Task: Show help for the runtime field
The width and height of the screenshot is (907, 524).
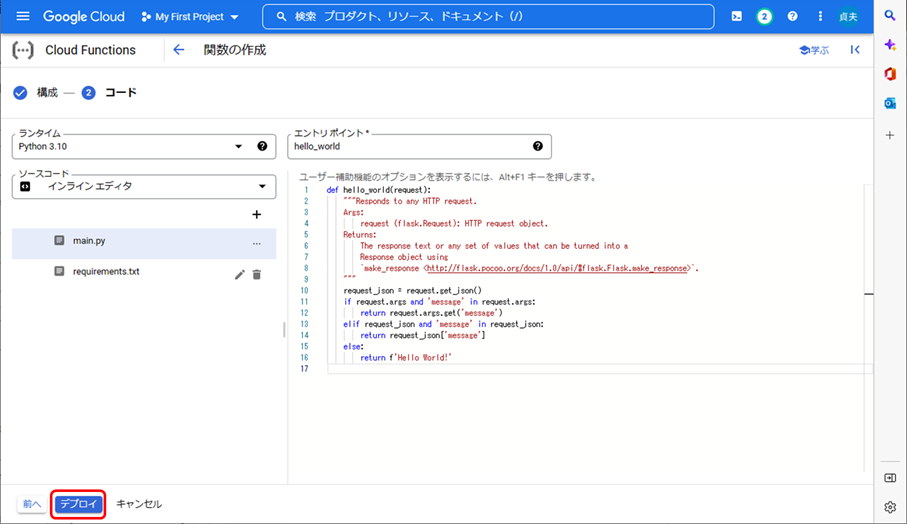Action: pyautogui.click(x=262, y=146)
